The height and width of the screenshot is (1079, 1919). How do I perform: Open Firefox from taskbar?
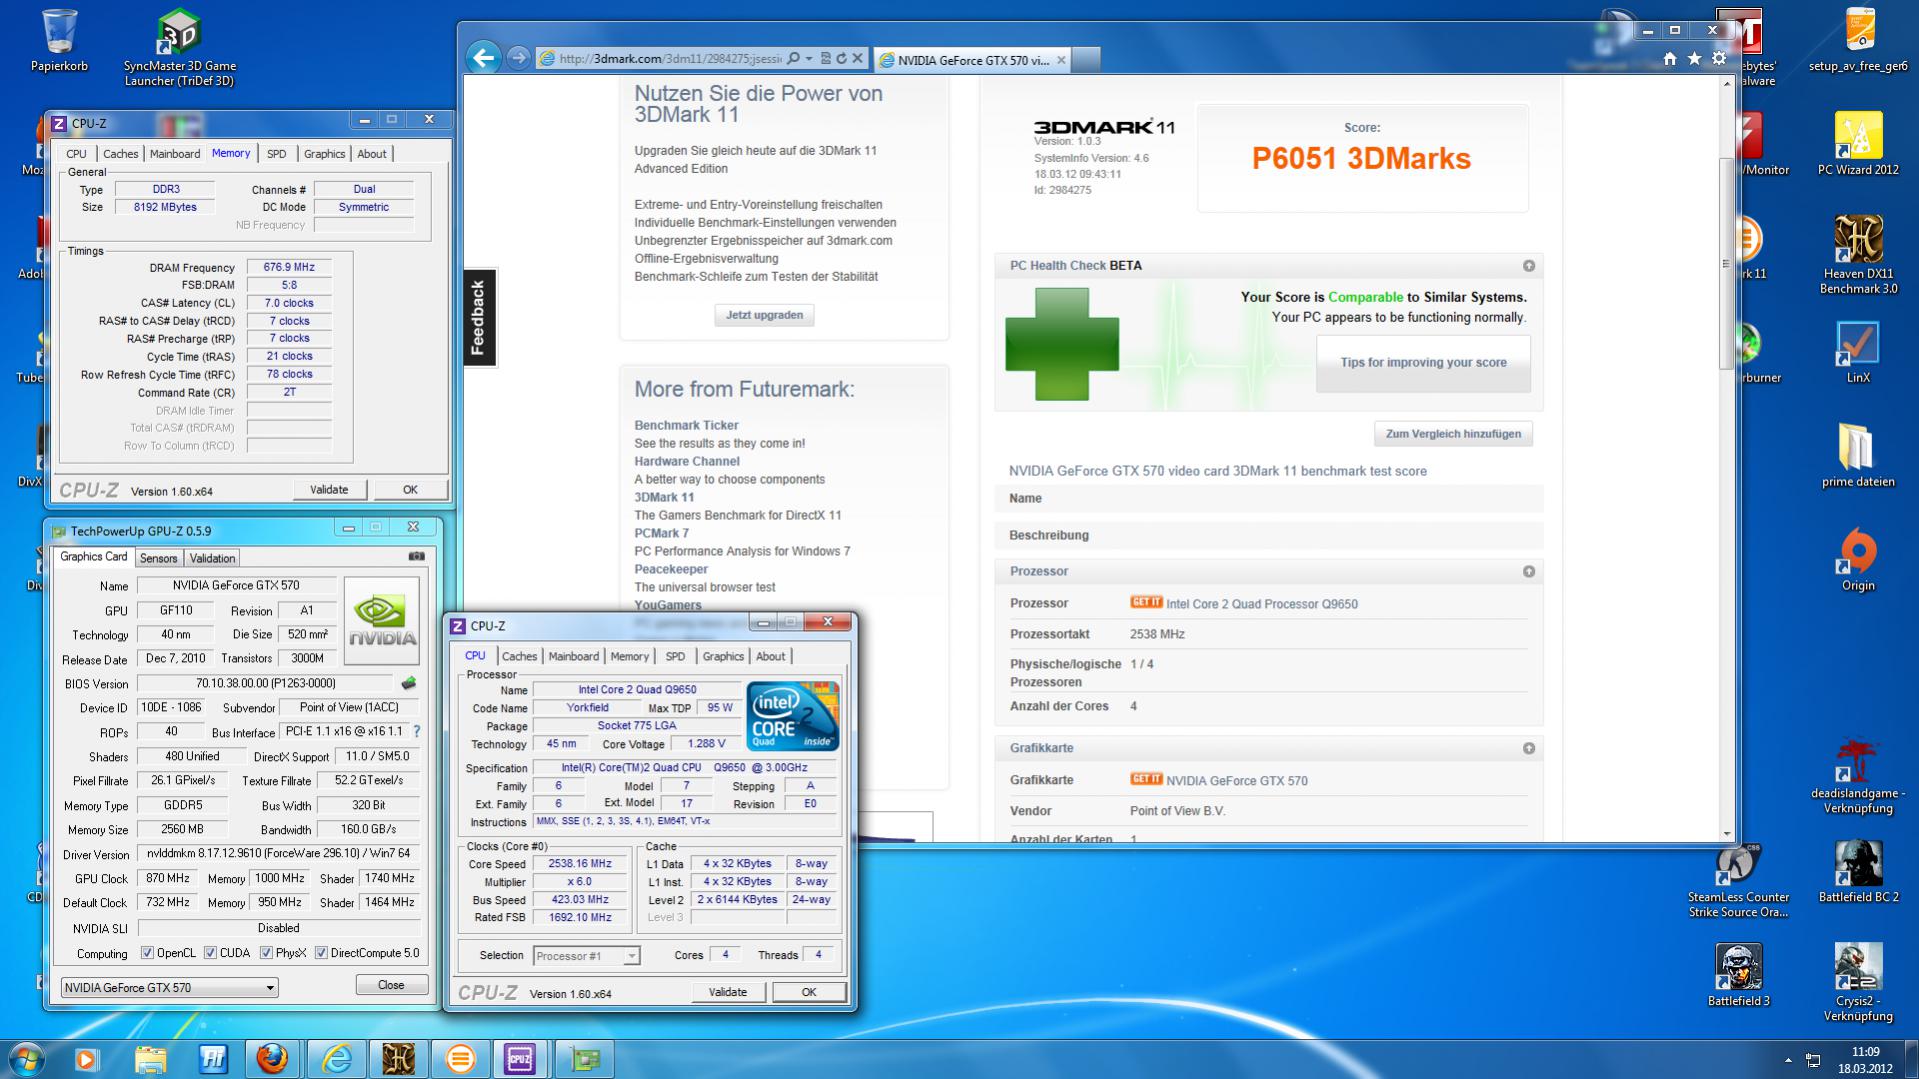click(x=272, y=1058)
